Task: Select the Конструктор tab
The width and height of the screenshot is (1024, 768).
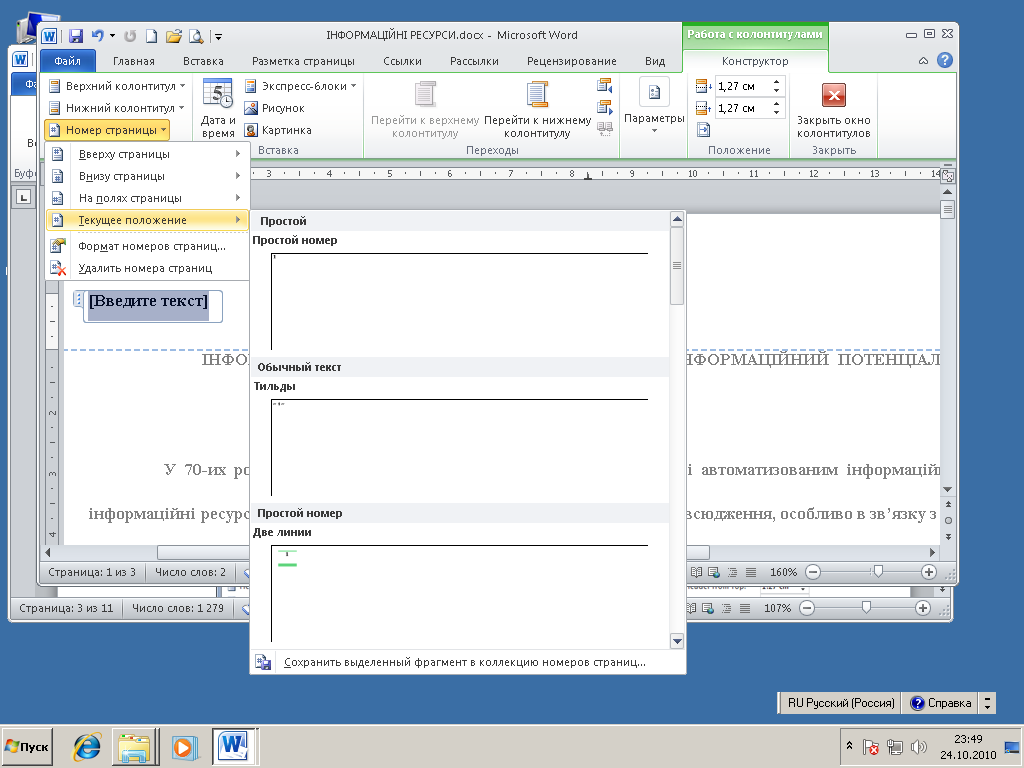Action: (755, 61)
